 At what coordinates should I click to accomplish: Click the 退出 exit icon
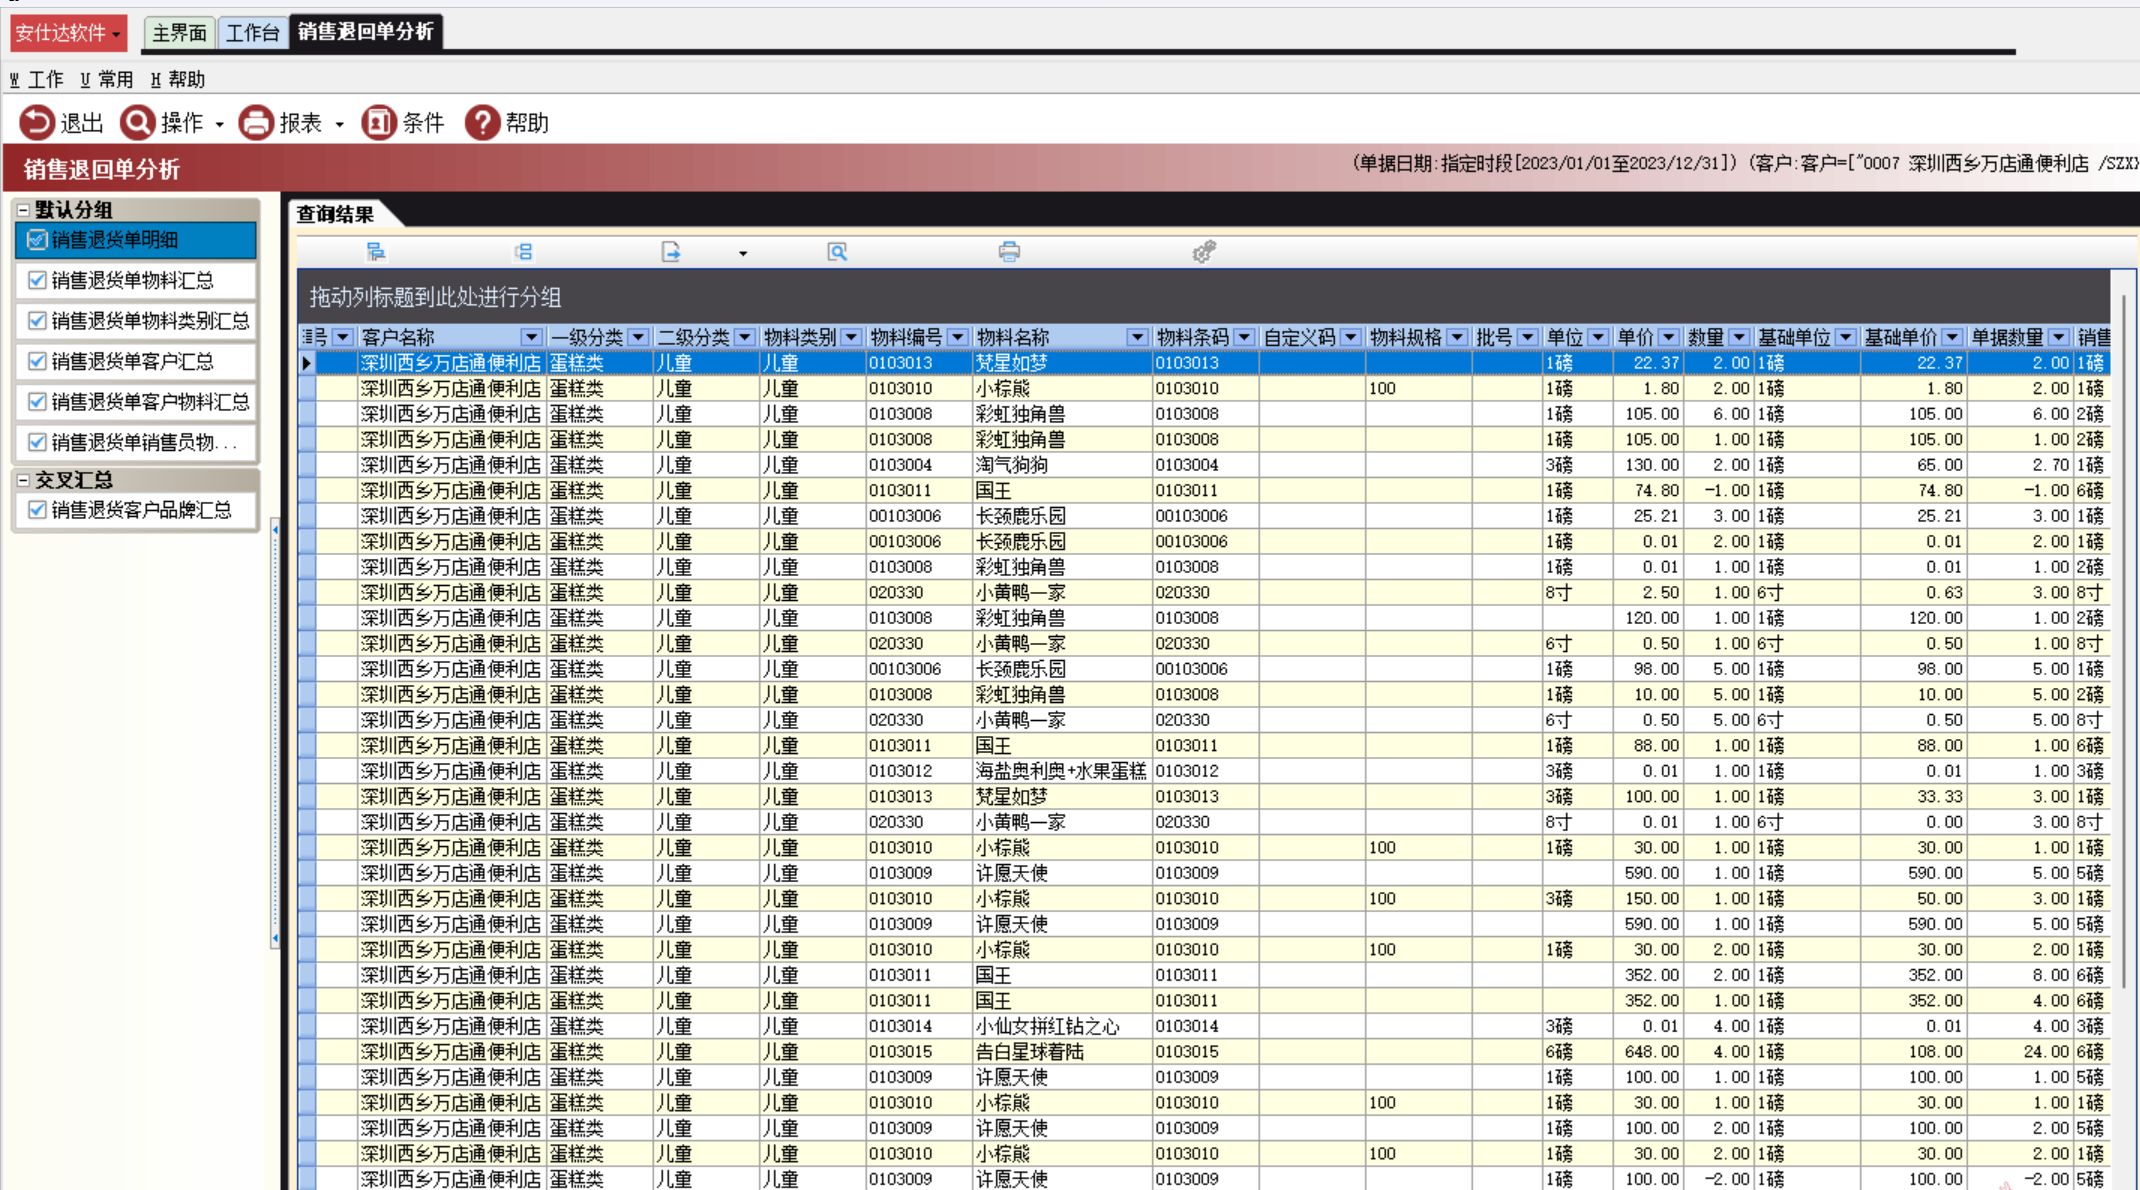[37, 123]
